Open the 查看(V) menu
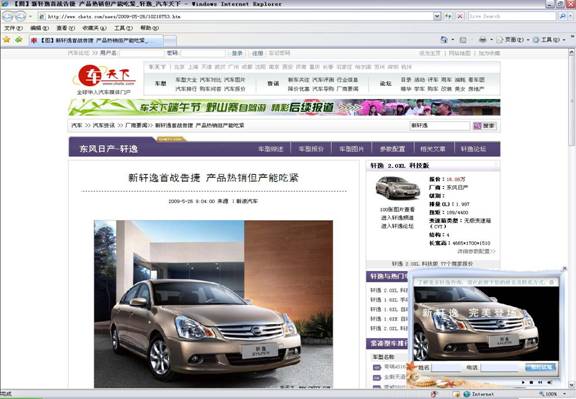 [x=65, y=28]
